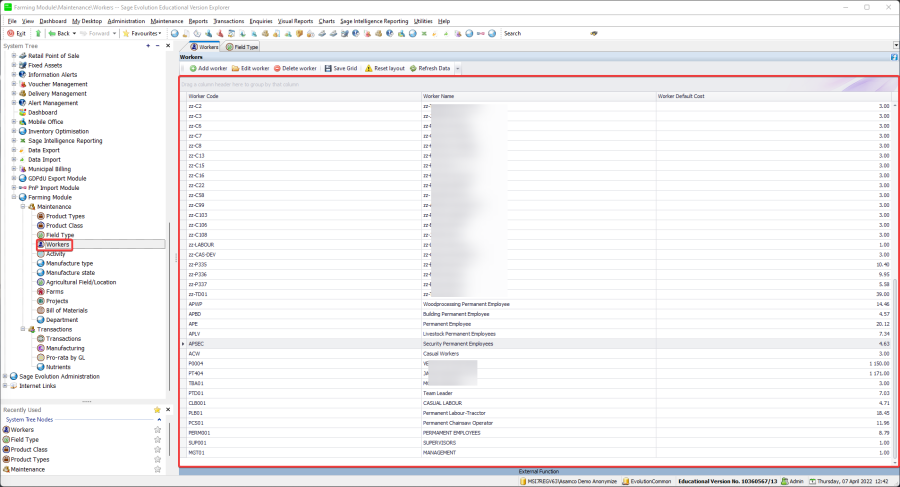
Task: Click the Exit button in the toolbar
Action: point(16,33)
